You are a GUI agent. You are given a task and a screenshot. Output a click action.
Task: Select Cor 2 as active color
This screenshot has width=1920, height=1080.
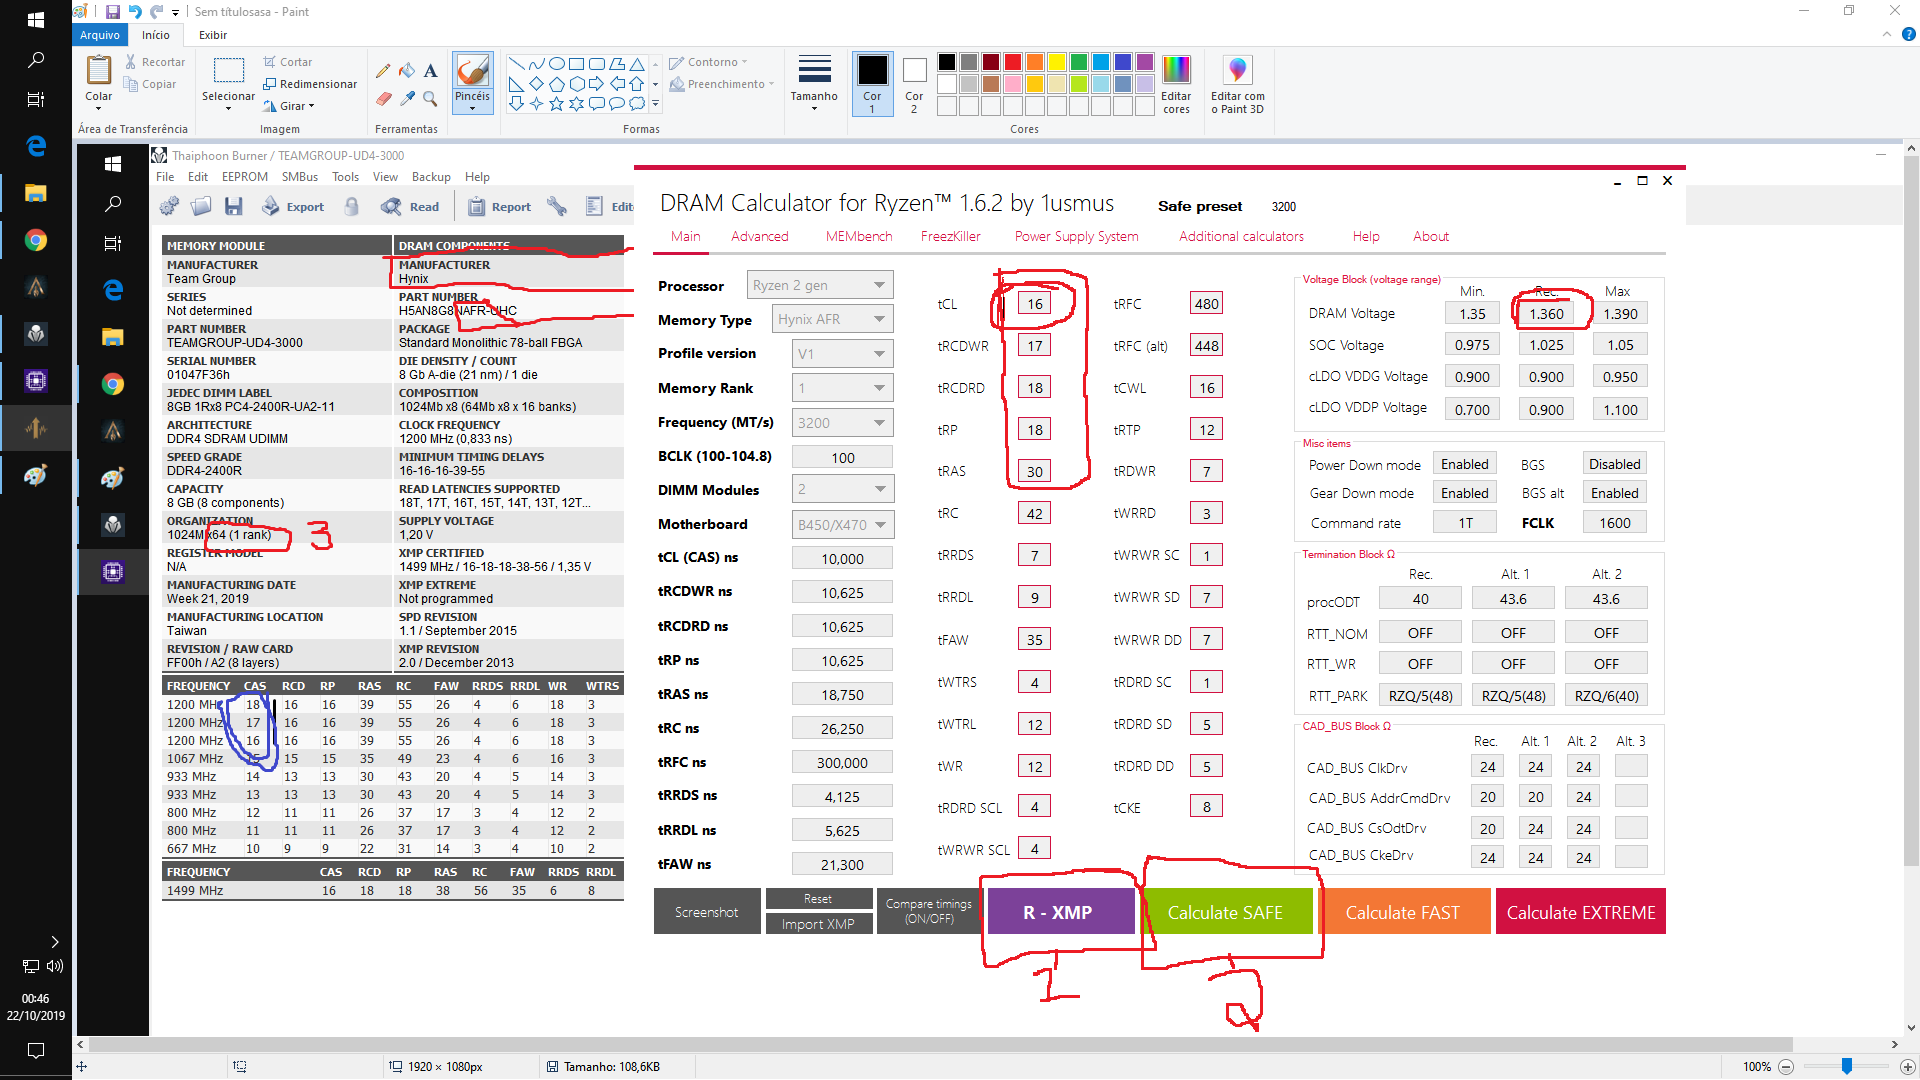click(914, 84)
